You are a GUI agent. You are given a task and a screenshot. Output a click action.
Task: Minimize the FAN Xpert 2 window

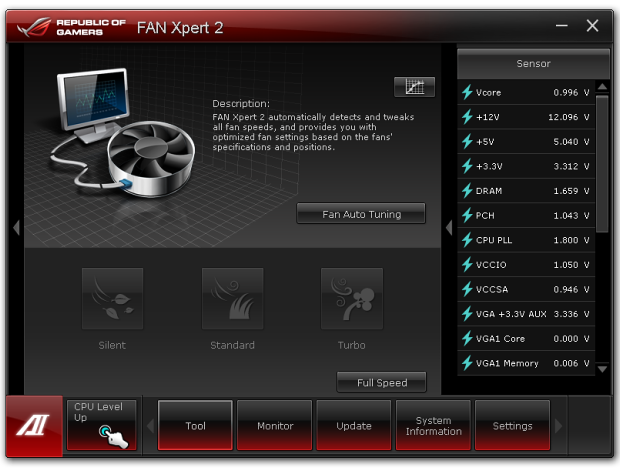pos(561,26)
